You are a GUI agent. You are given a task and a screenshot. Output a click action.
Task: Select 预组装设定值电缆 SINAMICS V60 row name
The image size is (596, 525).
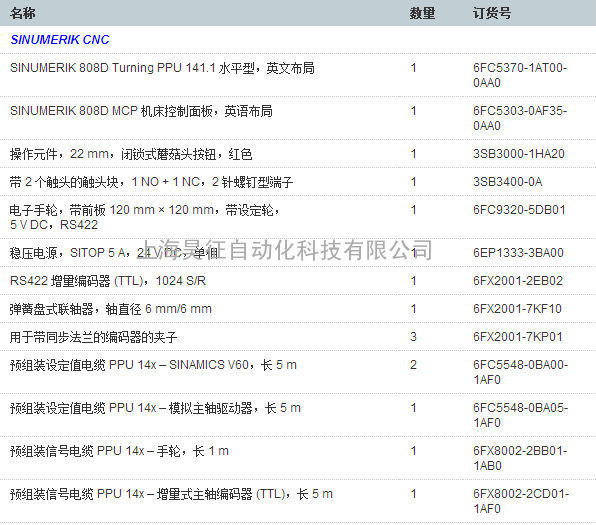pyautogui.click(x=153, y=365)
